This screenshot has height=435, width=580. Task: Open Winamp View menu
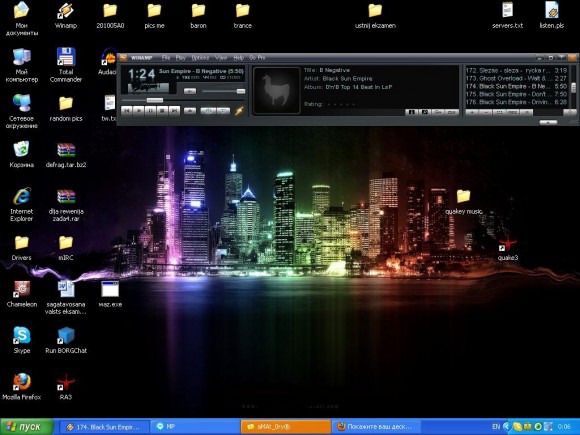[221, 58]
